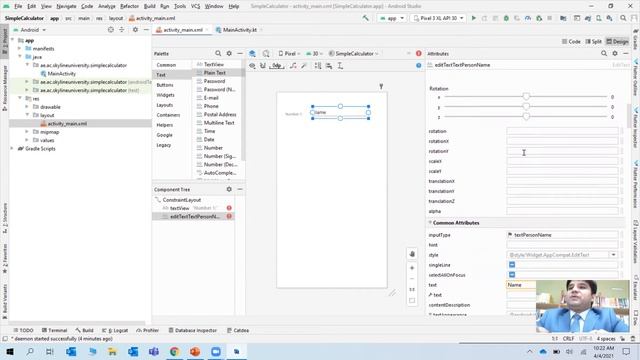Run the app with green play button
640x360 pixels.
click(x=473, y=18)
